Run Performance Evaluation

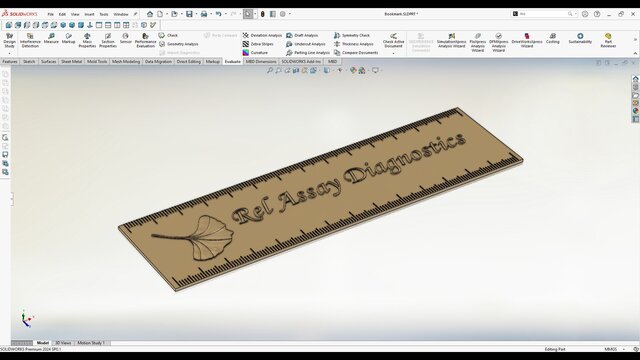click(146, 40)
